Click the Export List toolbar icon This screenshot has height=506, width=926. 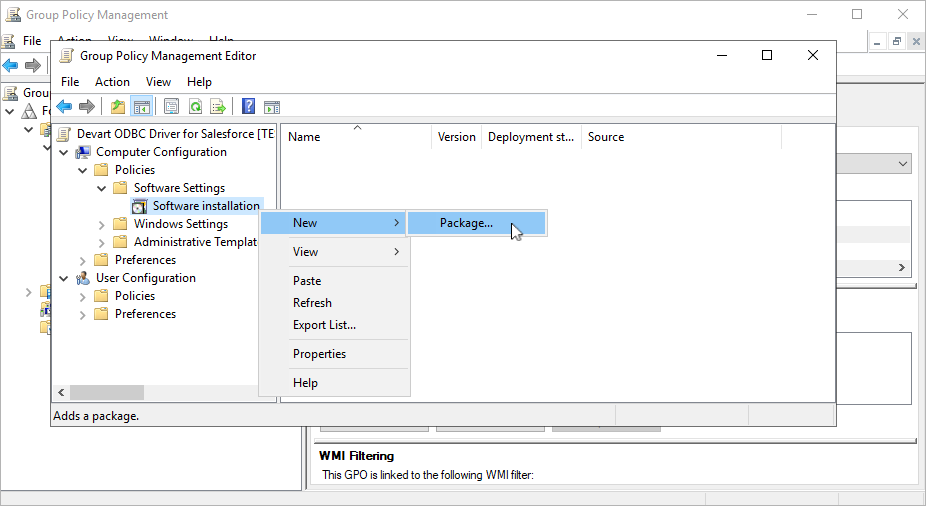(x=218, y=107)
